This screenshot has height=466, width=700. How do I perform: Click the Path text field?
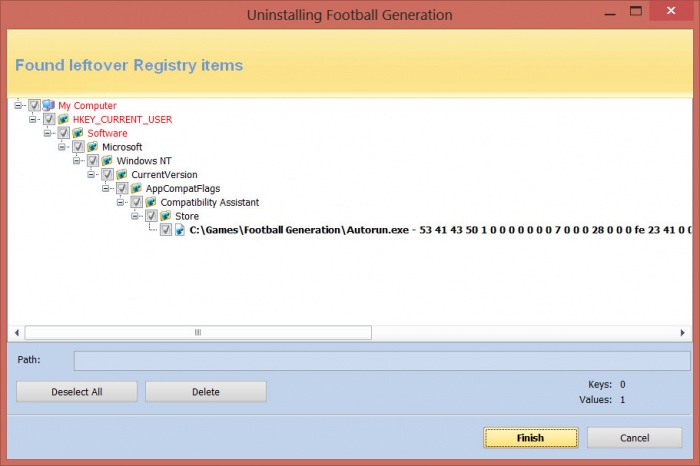click(x=382, y=361)
